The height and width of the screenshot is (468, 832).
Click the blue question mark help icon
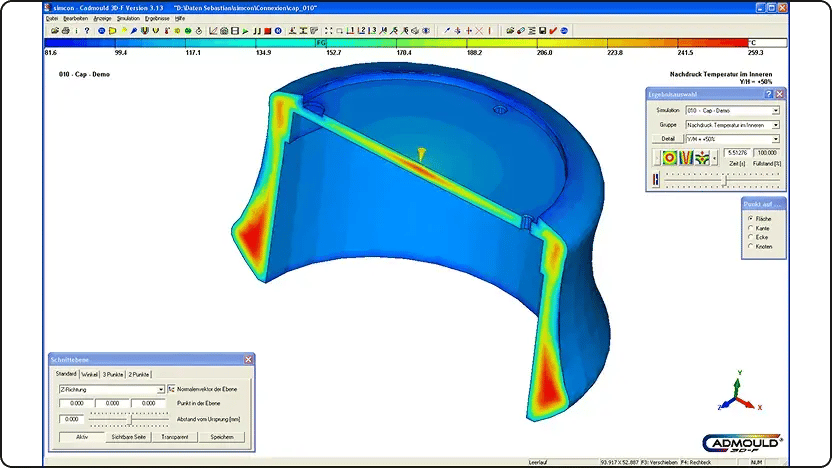tap(87, 31)
